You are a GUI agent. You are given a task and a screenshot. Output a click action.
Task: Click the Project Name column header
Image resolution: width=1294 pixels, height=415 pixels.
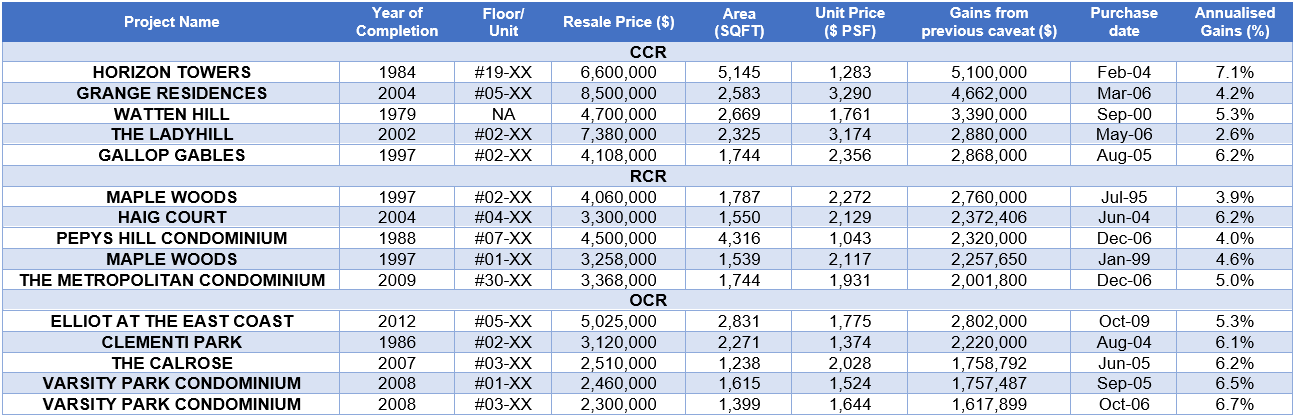172,22
